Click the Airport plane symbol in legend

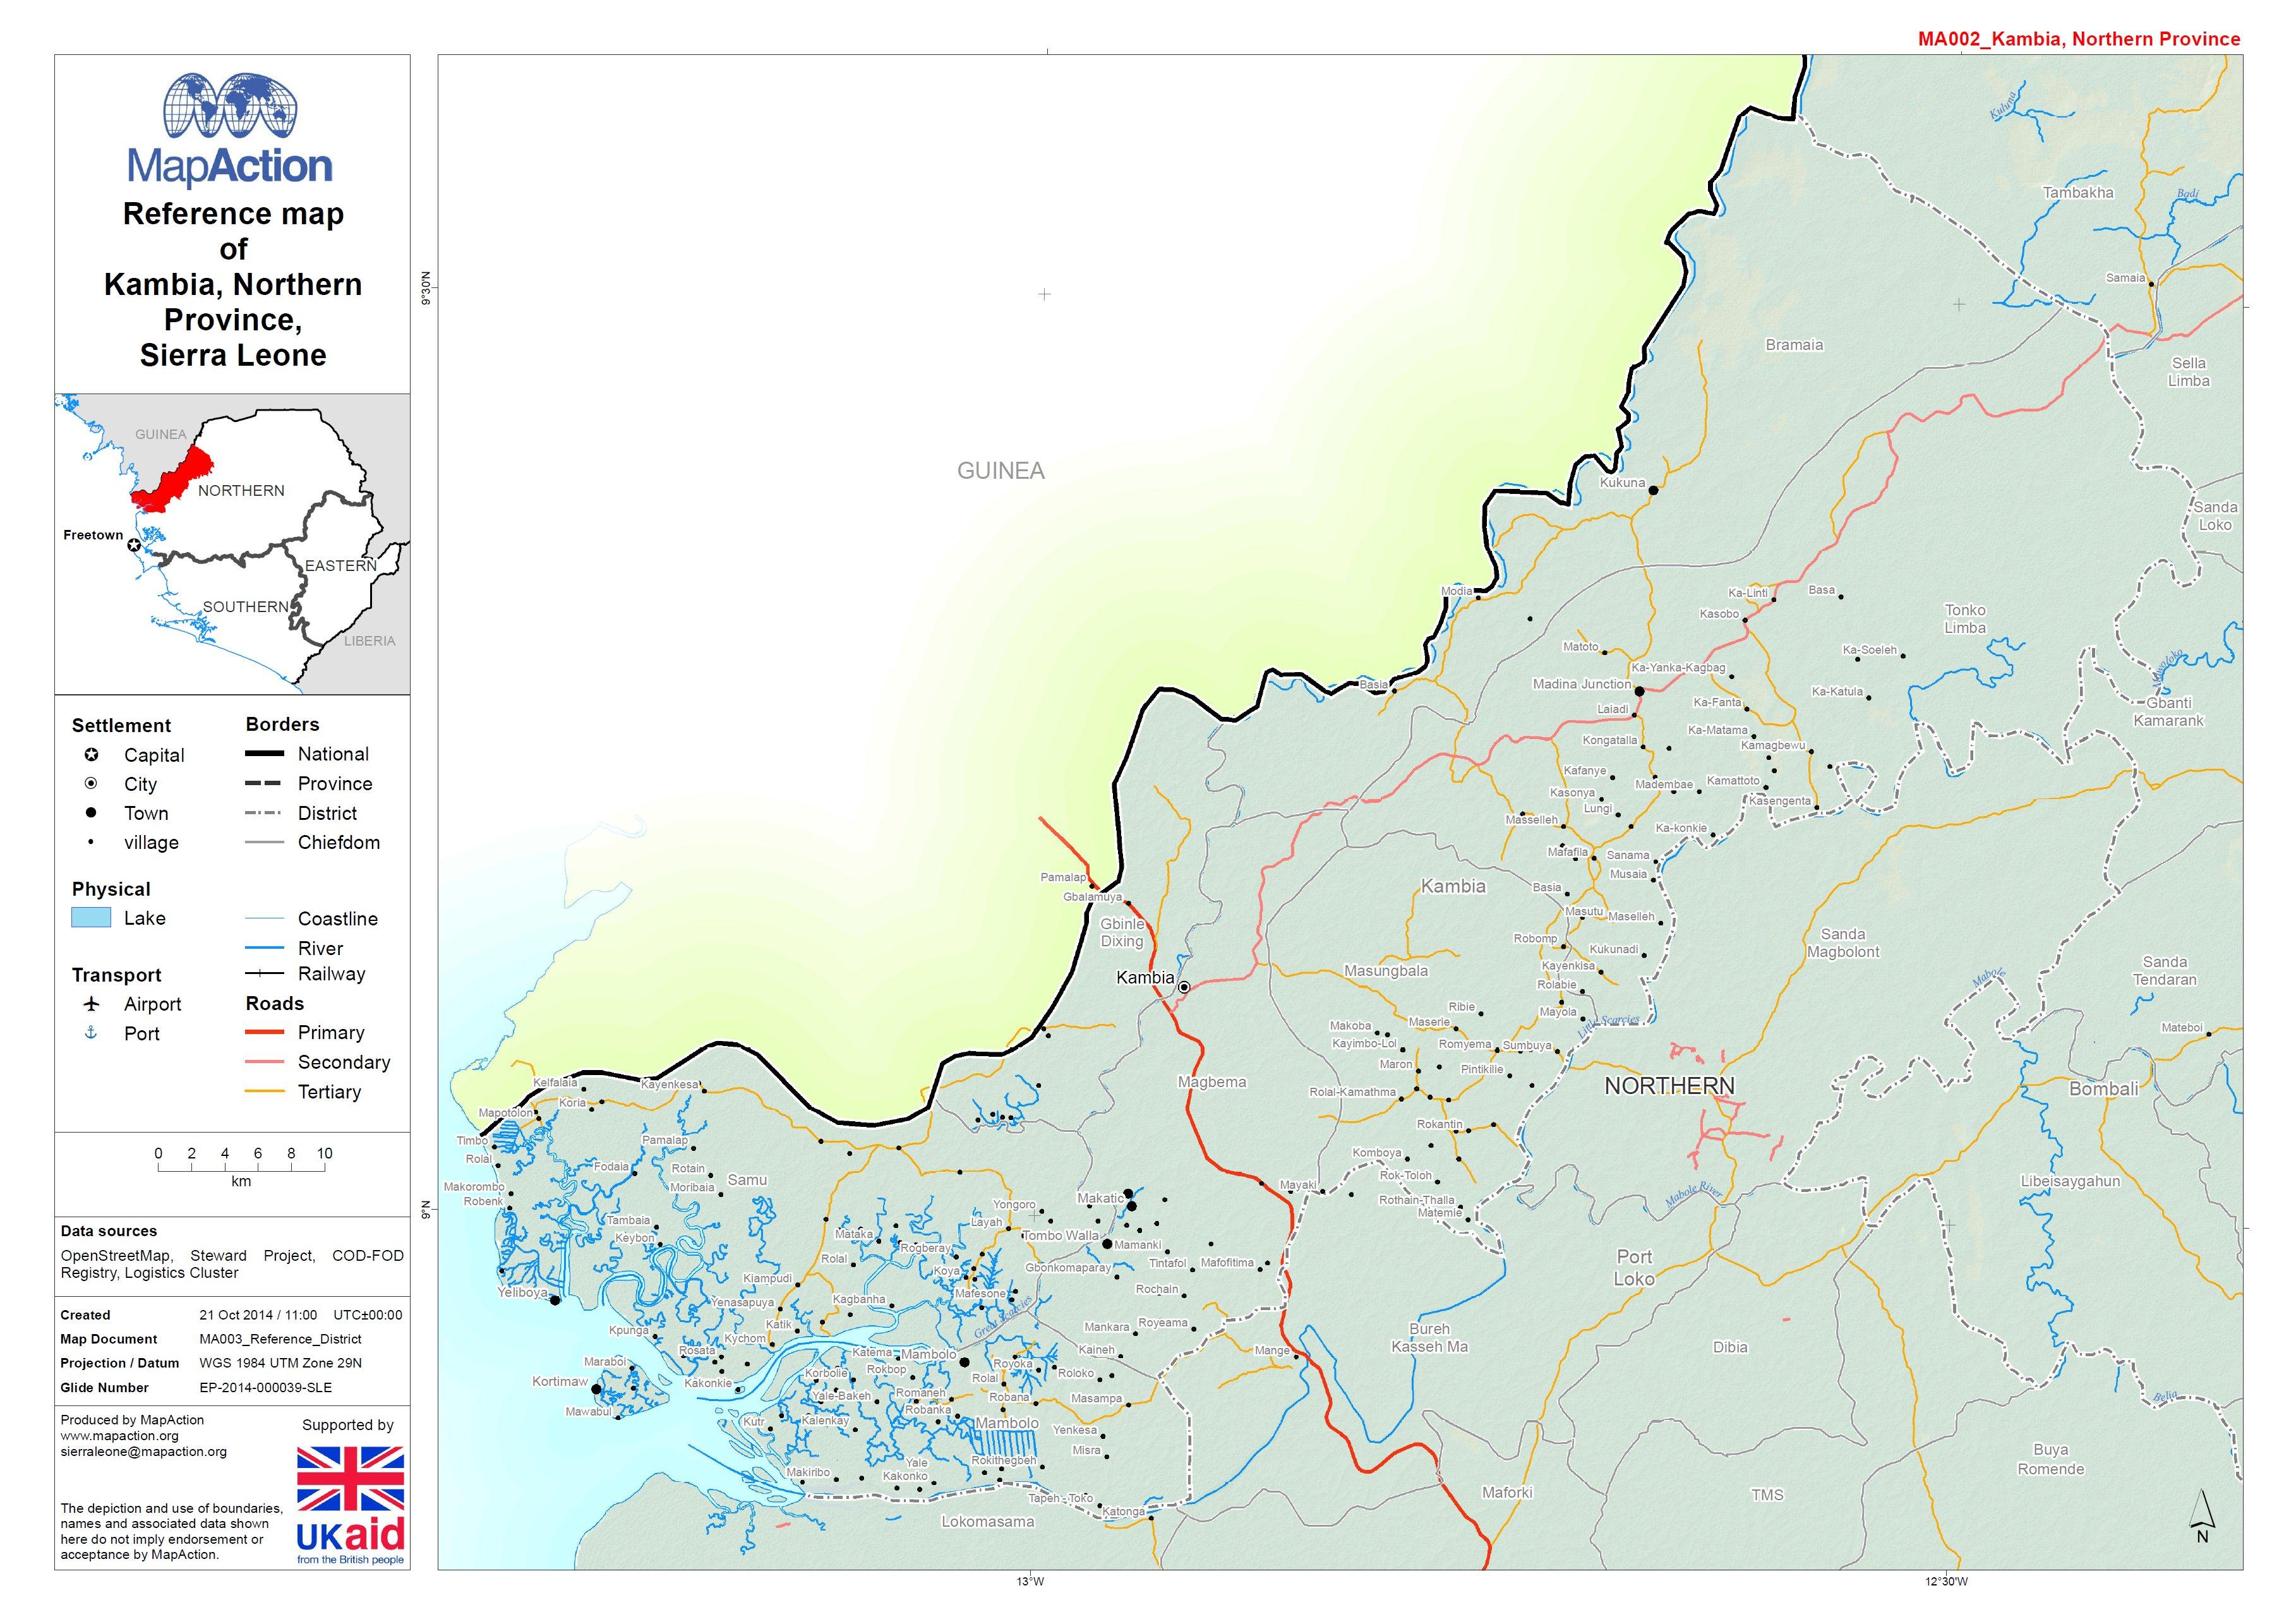[91, 1004]
